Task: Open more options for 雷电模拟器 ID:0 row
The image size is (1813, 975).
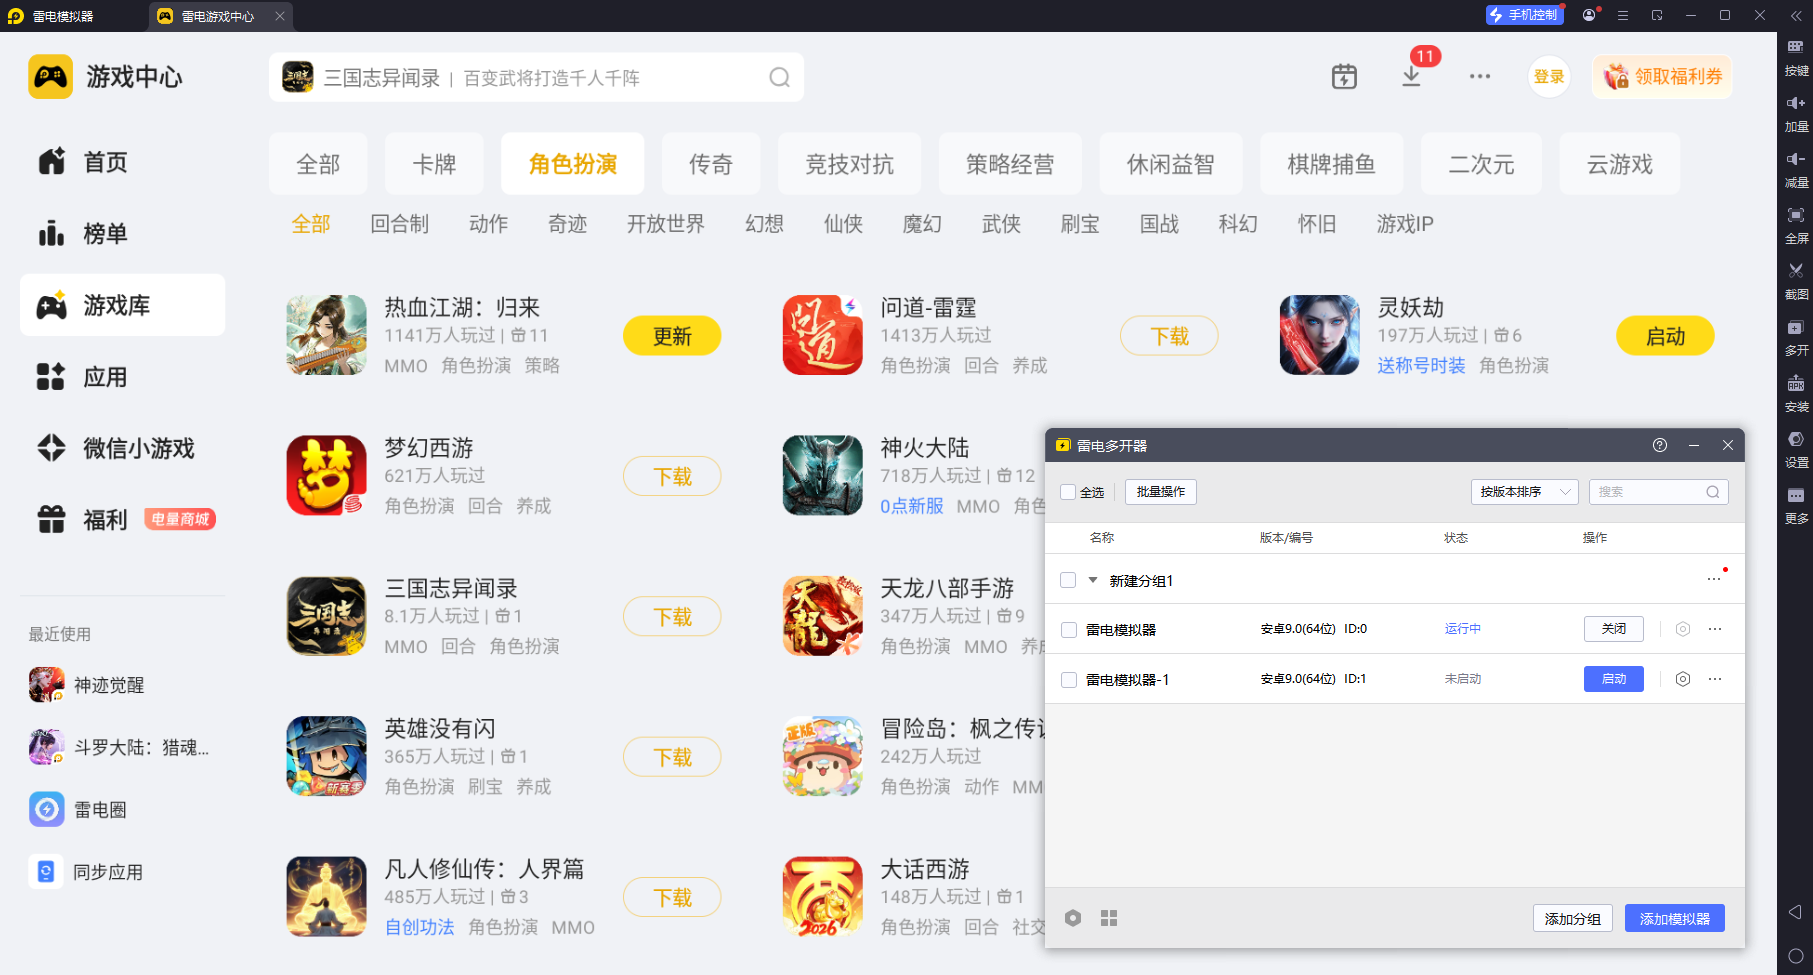Action: tap(1715, 629)
